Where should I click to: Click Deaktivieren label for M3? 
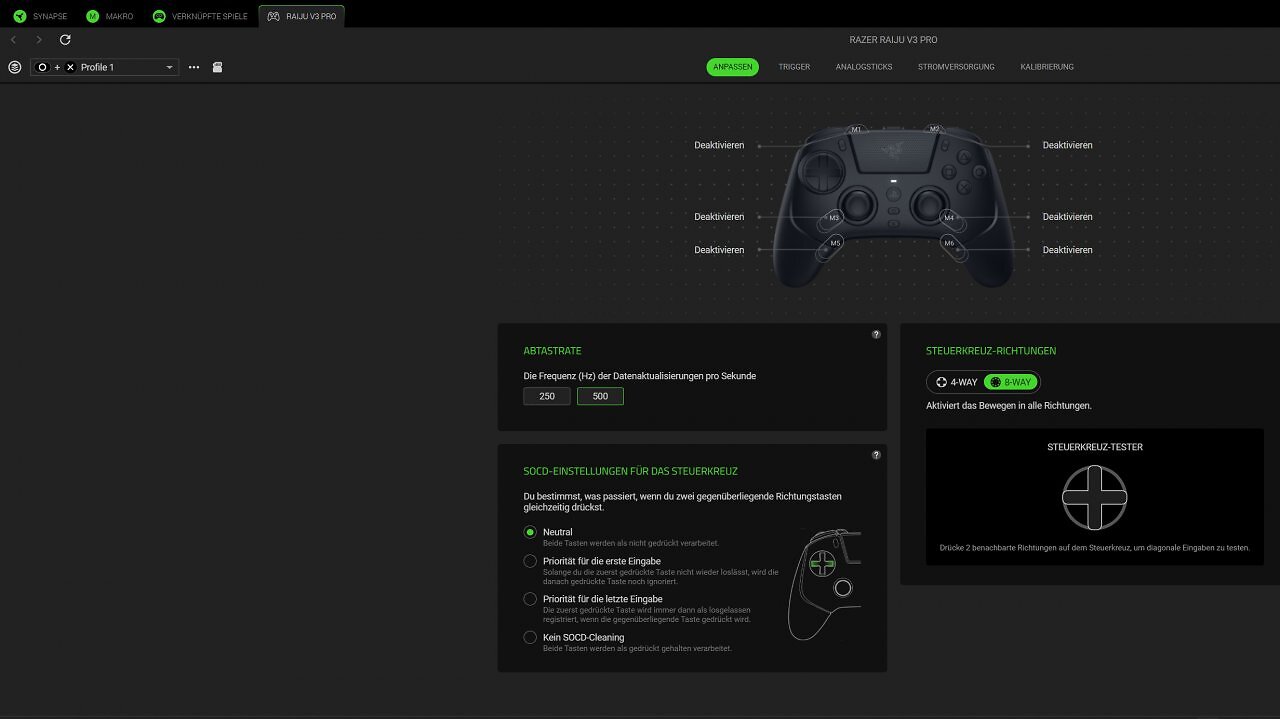click(719, 217)
